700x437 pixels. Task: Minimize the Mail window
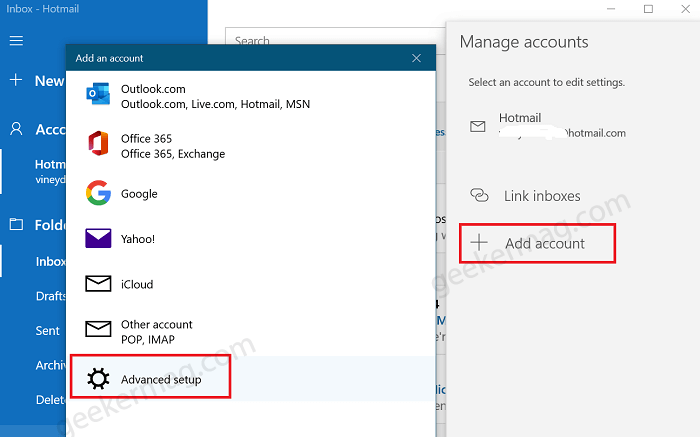pos(611,9)
